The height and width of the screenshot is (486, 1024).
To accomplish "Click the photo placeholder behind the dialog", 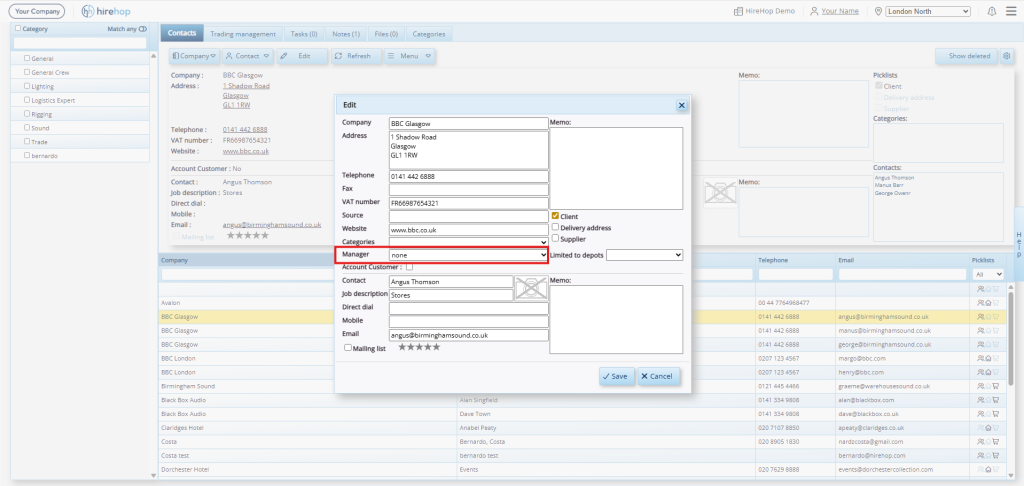I will (720, 192).
